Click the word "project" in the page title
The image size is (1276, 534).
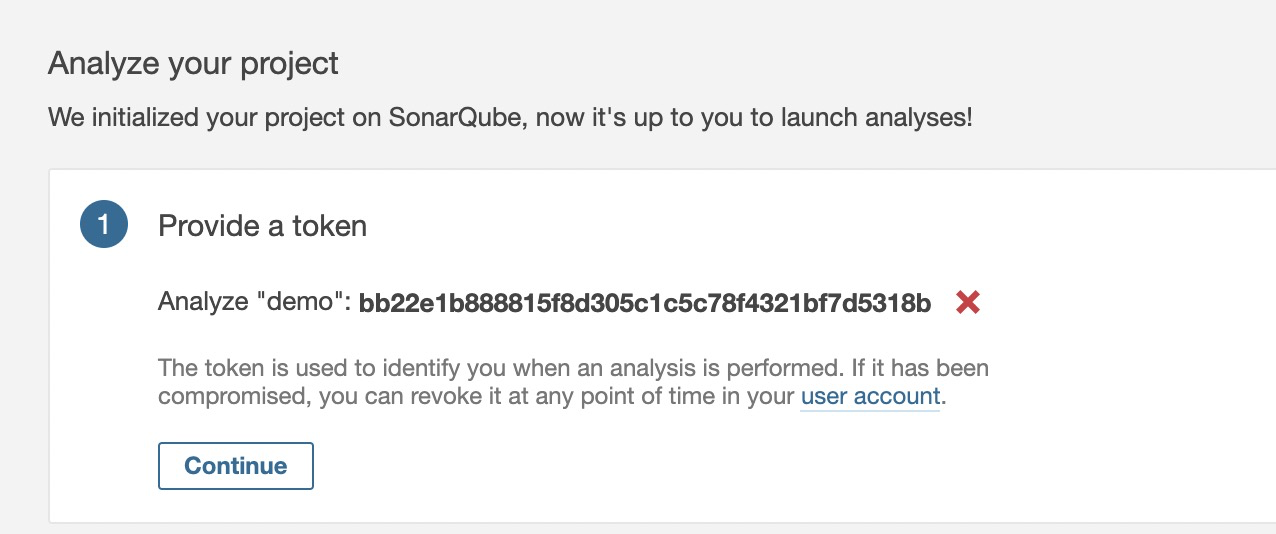pyautogui.click(x=291, y=64)
